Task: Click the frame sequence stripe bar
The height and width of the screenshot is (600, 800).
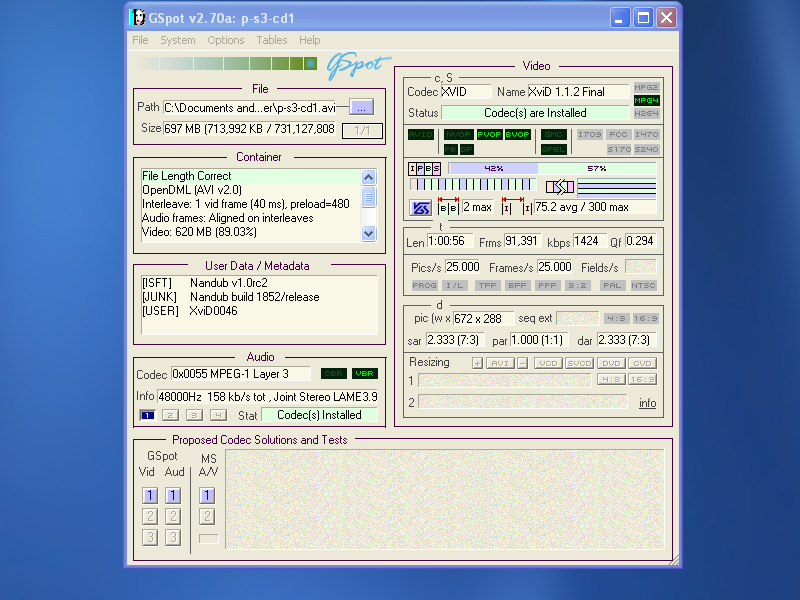Action: (x=472, y=185)
